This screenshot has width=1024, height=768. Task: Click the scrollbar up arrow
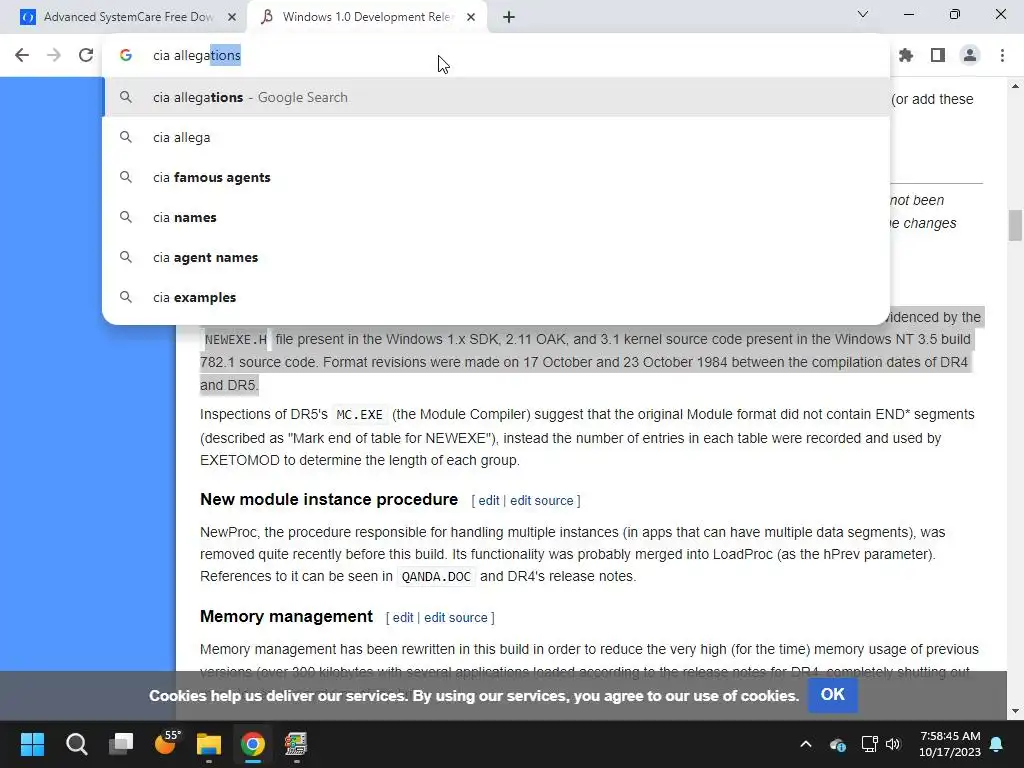[x=1015, y=86]
